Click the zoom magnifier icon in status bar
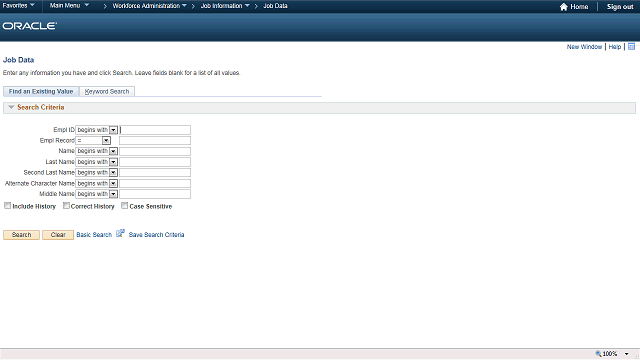Viewport: 640px width, 360px height. 598,354
